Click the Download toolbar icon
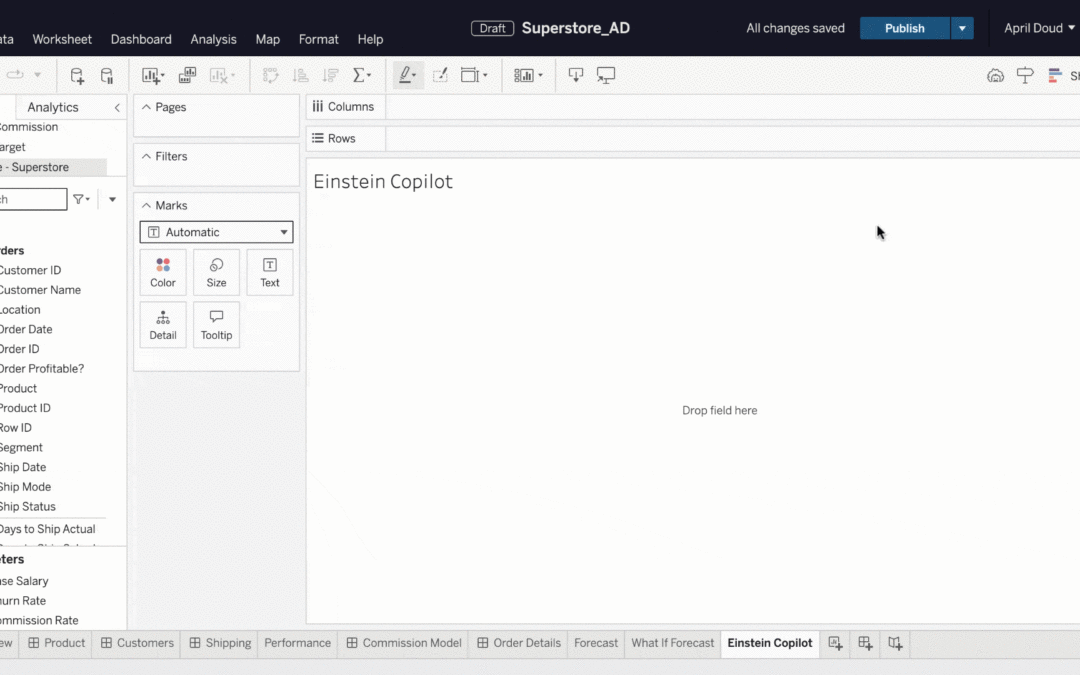 [576, 76]
